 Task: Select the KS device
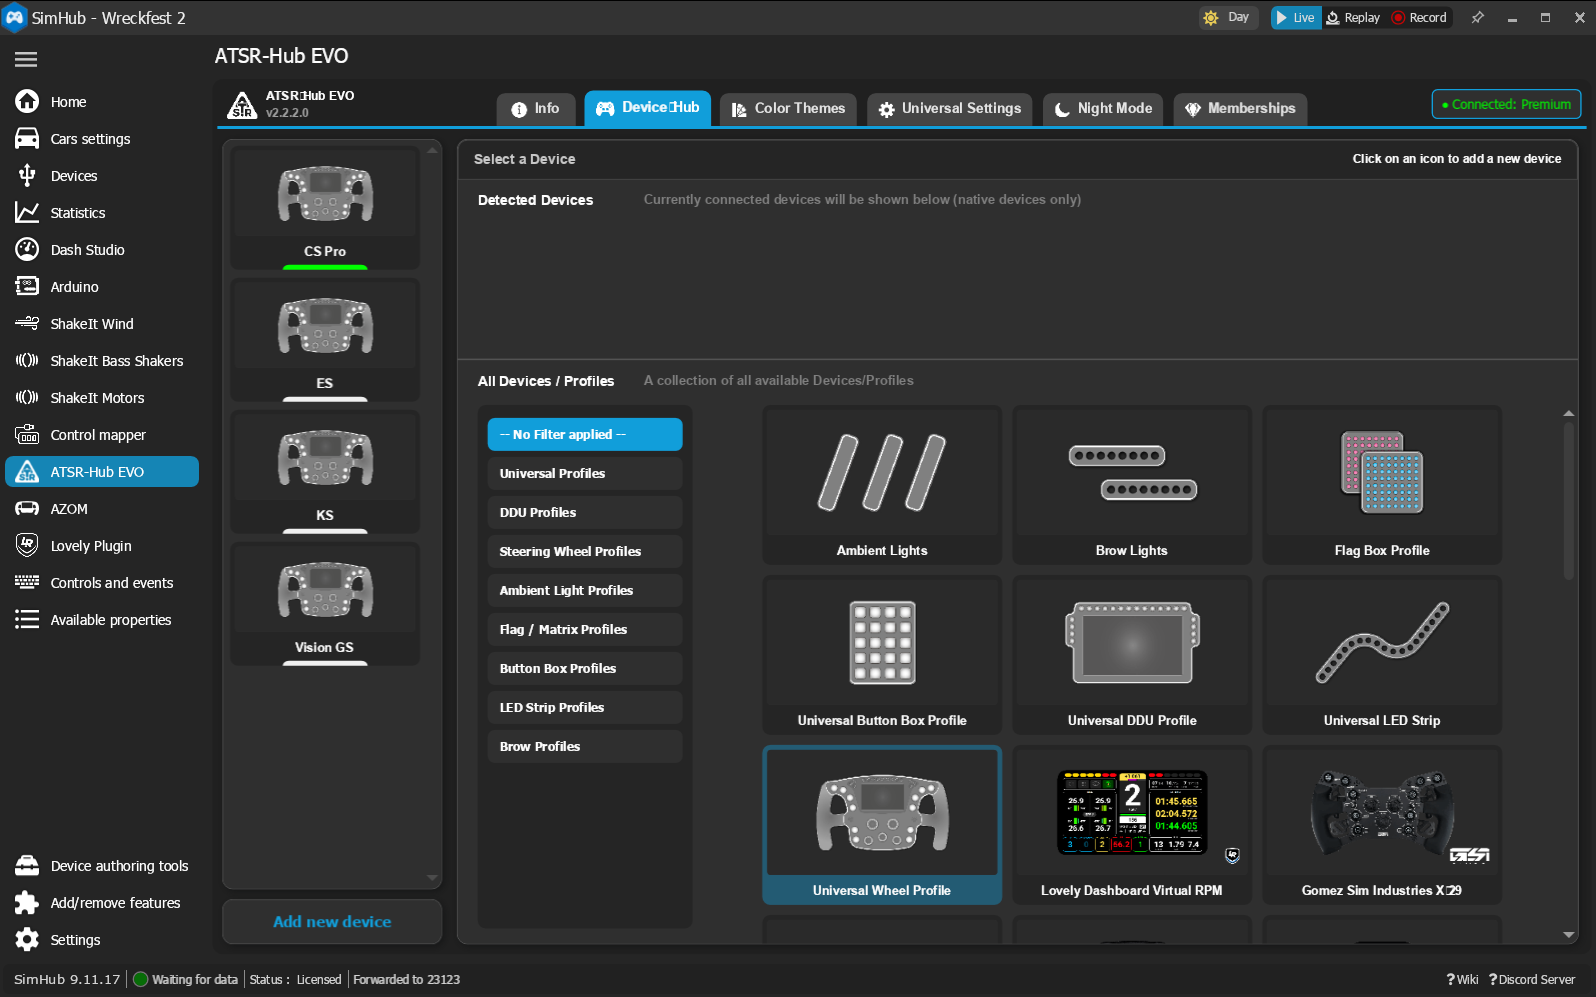(325, 472)
